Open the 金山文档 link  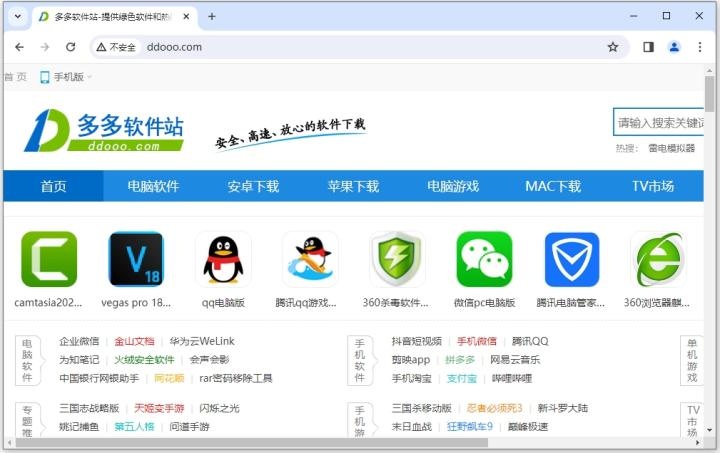[x=134, y=341]
